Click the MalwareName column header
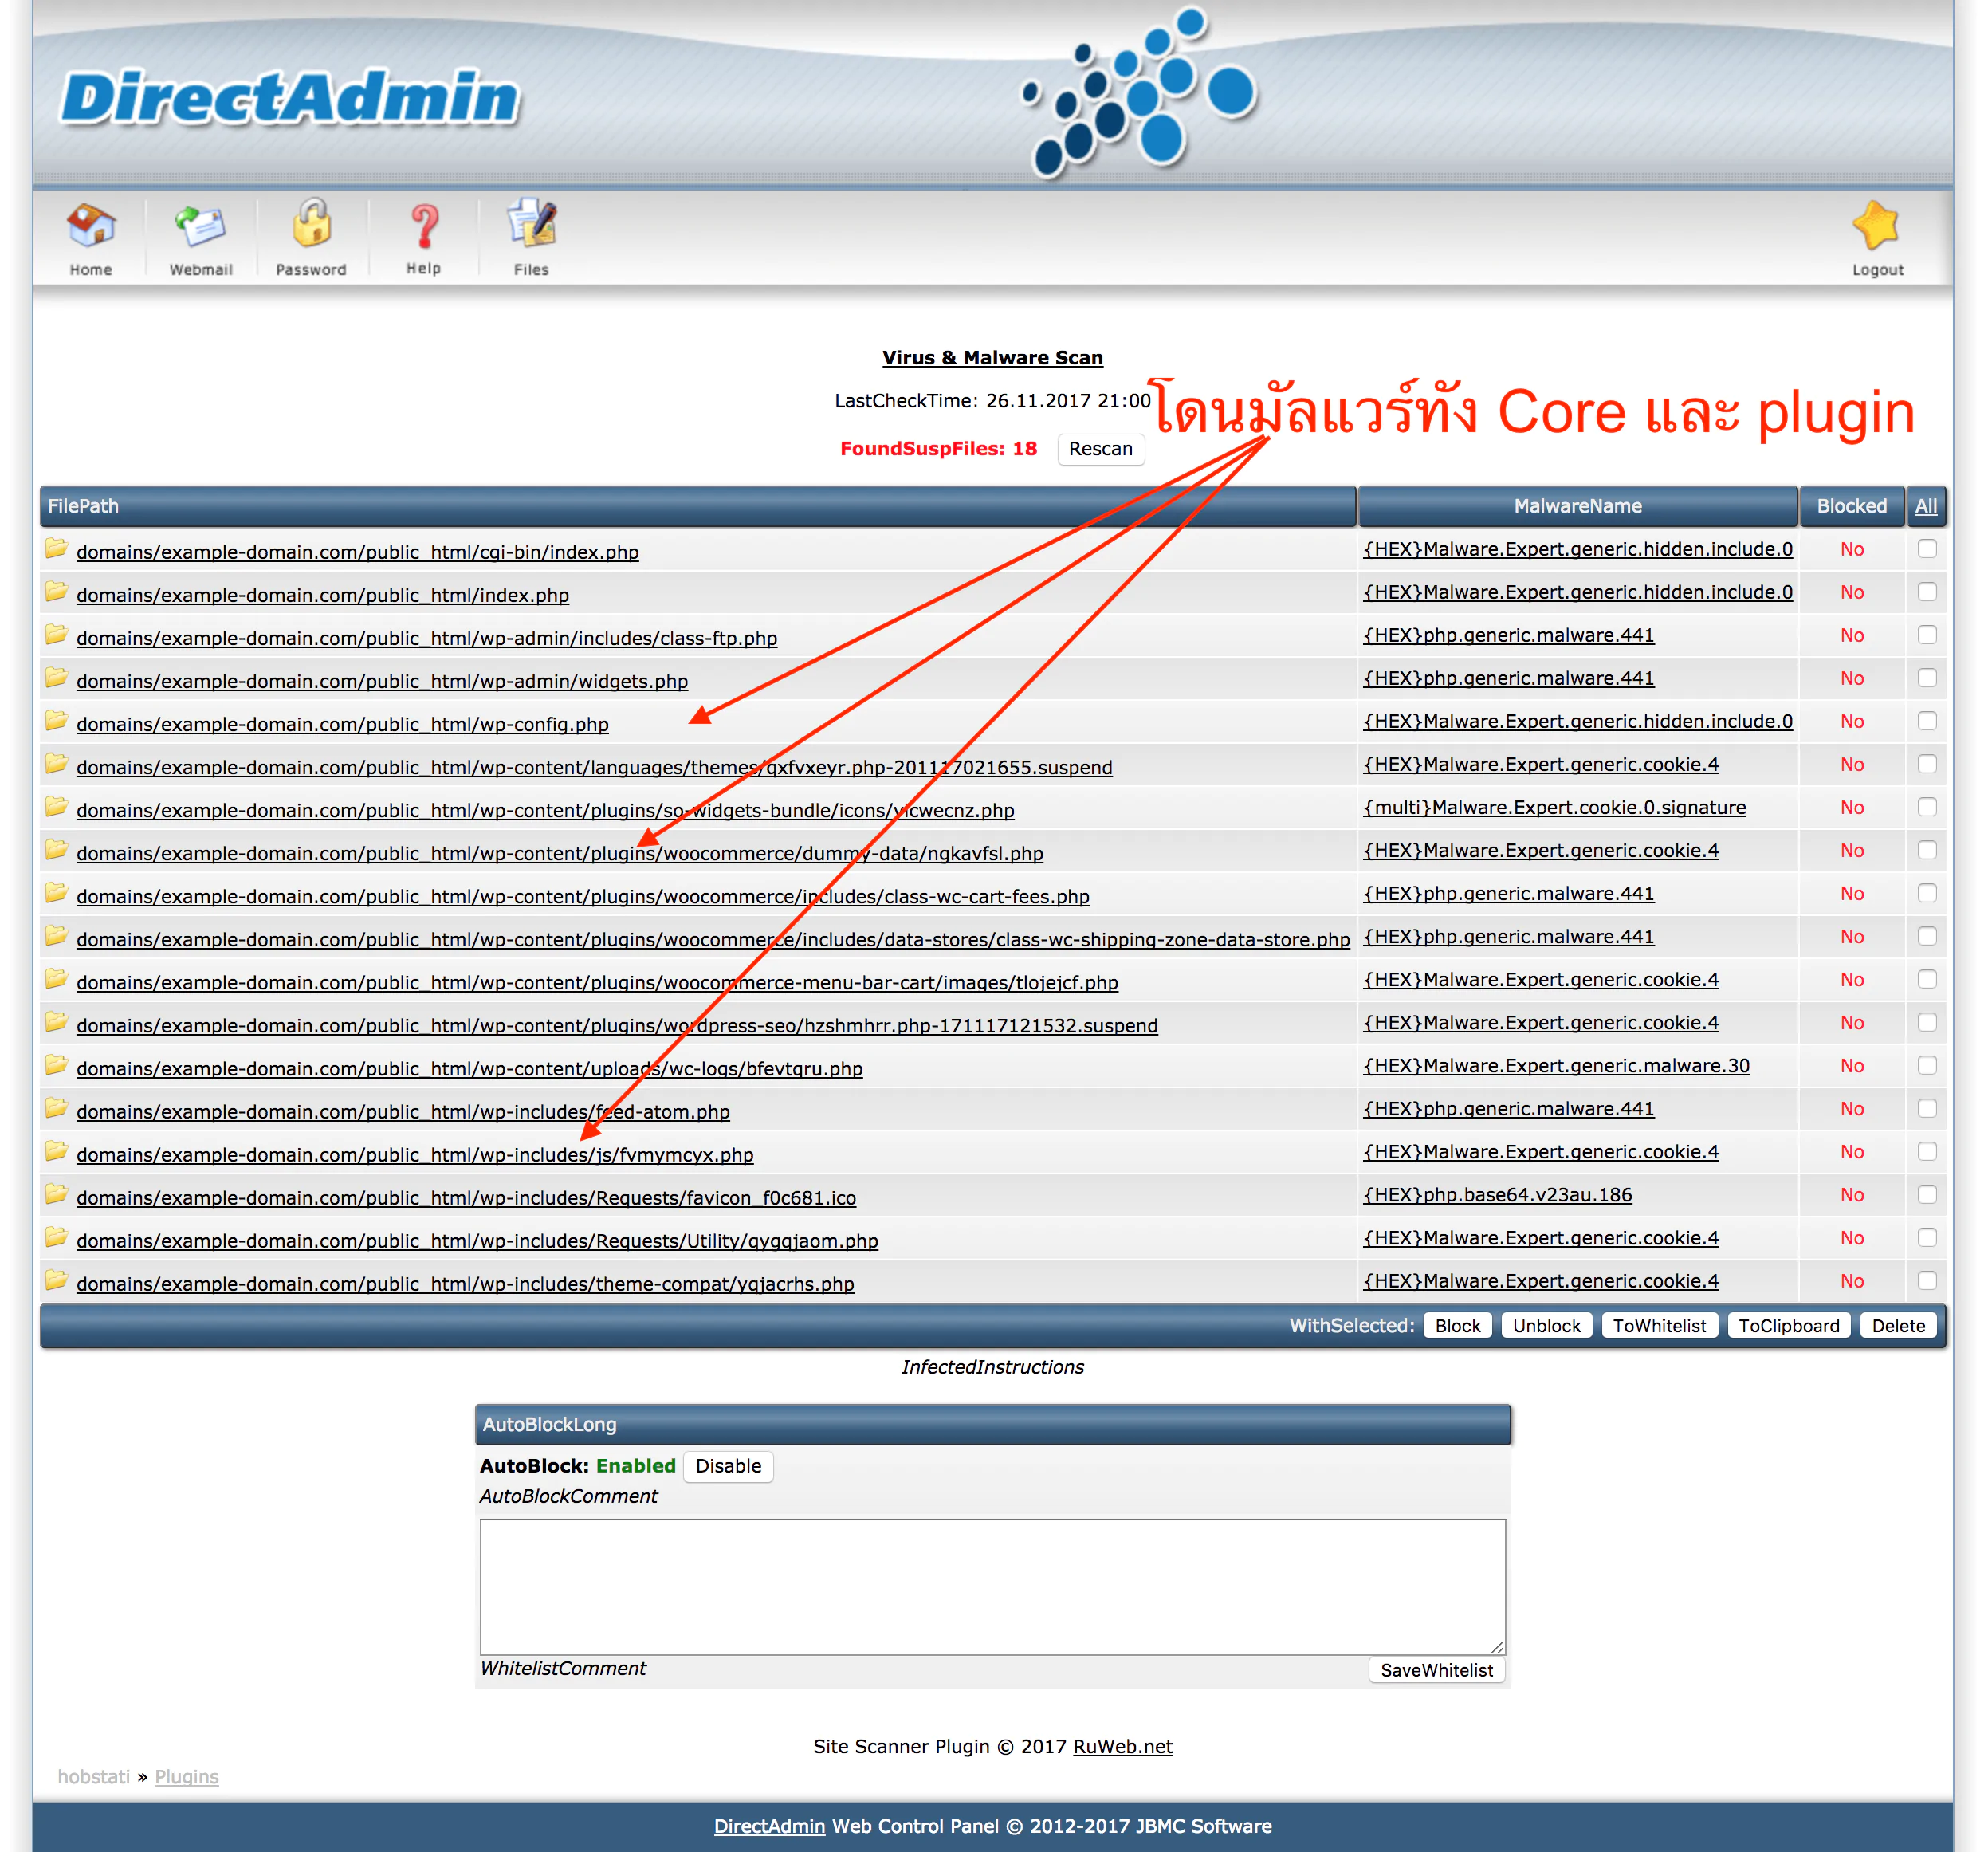 click(x=1577, y=506)
